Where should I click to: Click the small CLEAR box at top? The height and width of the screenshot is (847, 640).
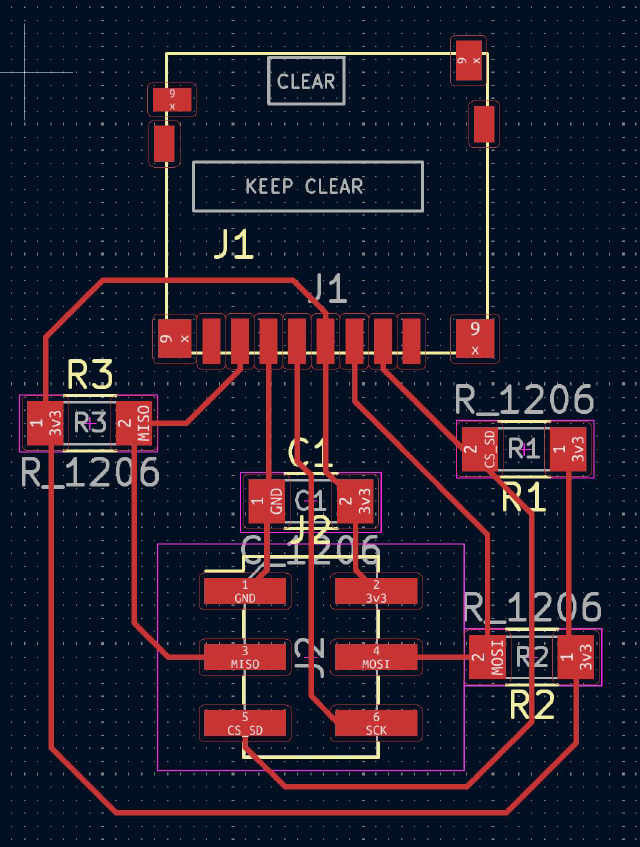[x=306, y=81]
